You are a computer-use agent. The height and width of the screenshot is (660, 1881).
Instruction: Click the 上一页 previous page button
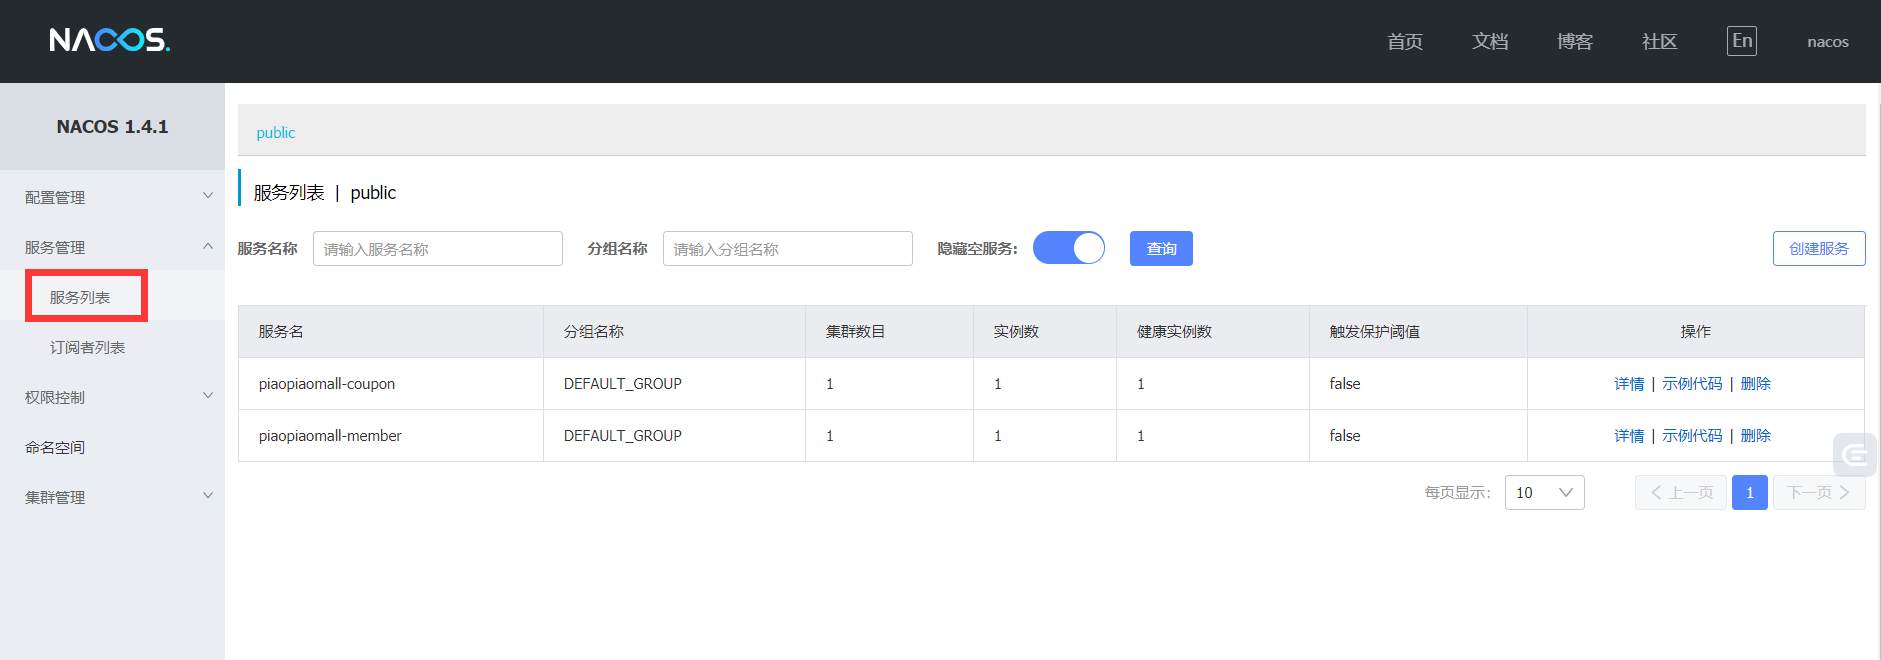click(x=1681, y=492)
